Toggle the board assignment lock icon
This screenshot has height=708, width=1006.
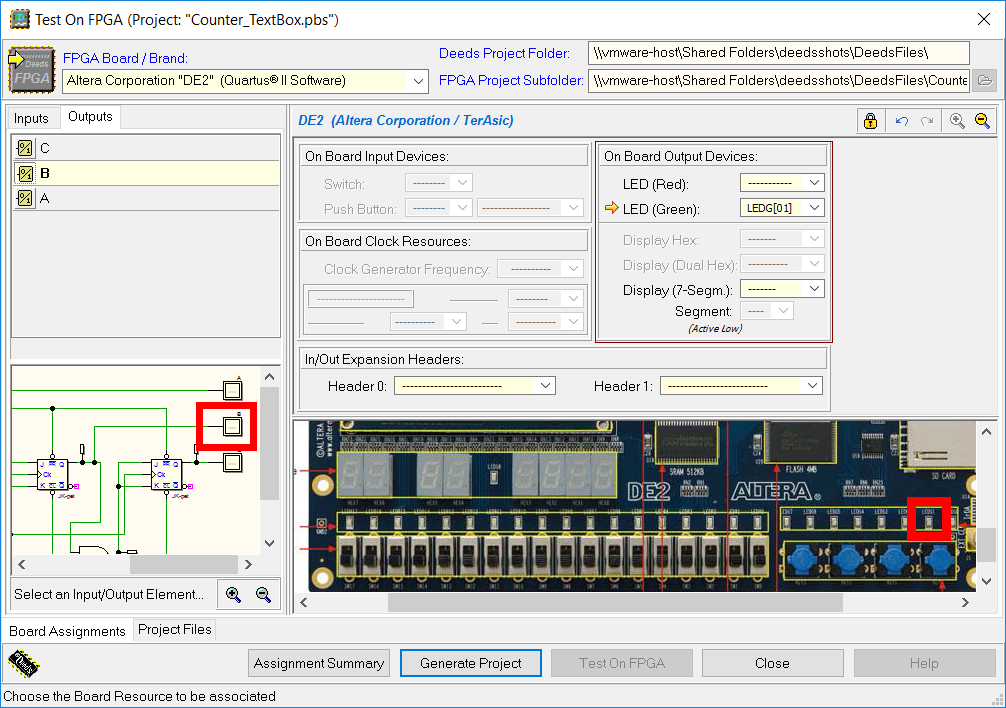[870, 121]
